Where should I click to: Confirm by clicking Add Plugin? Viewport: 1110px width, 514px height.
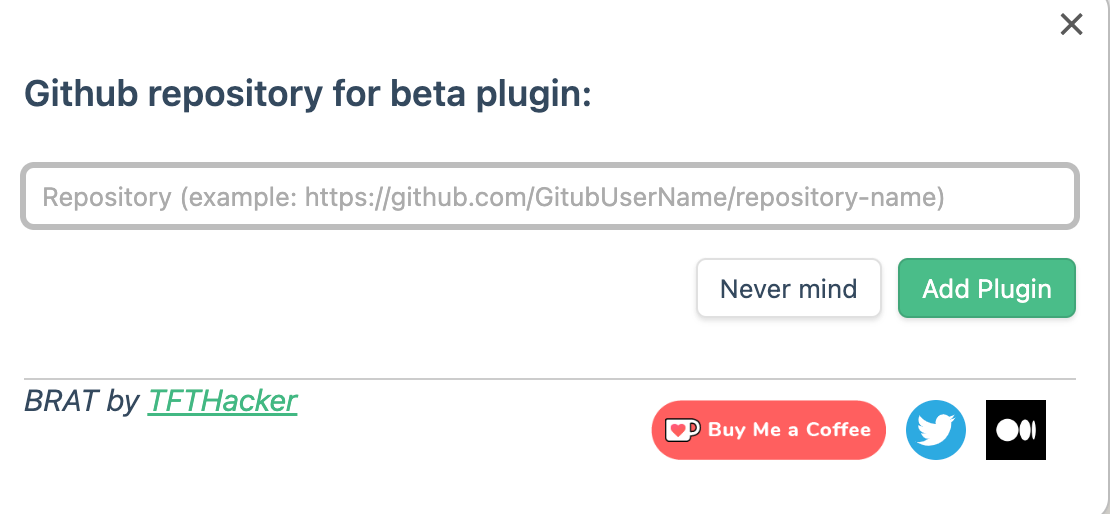point(986,289)
